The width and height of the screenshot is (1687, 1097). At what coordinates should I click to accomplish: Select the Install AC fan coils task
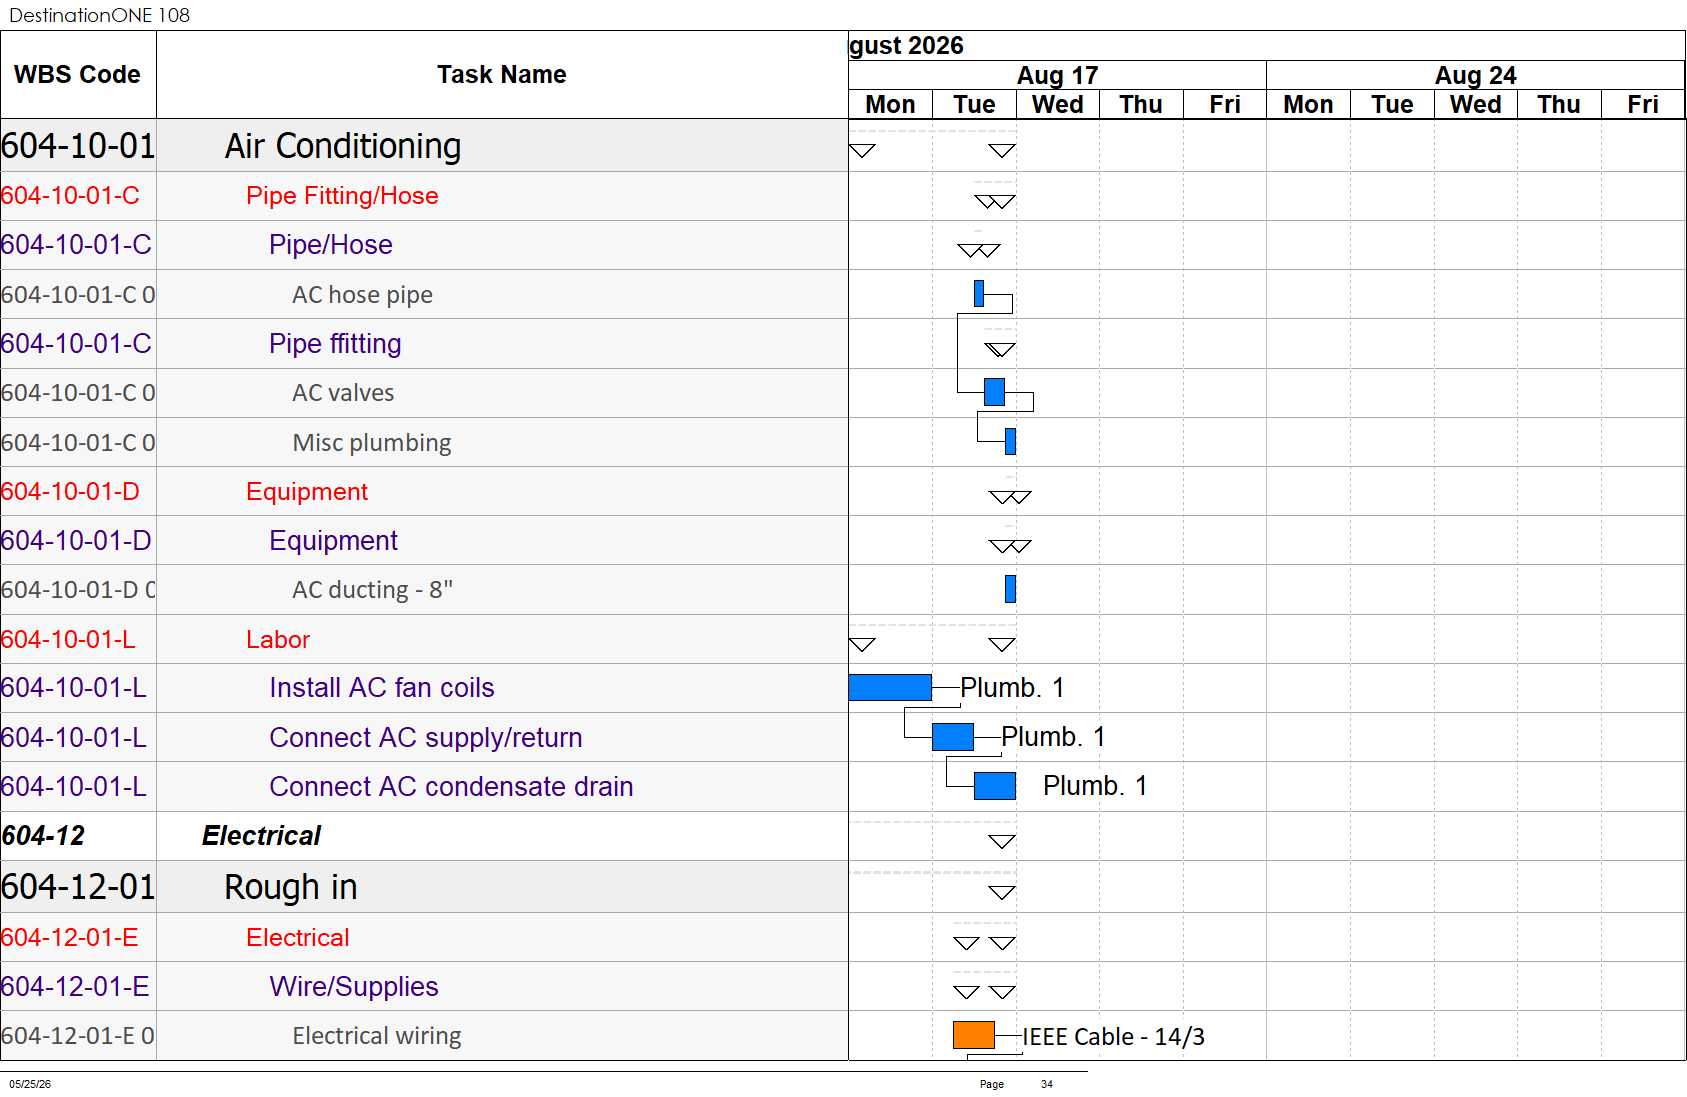[x=382, y=688]
